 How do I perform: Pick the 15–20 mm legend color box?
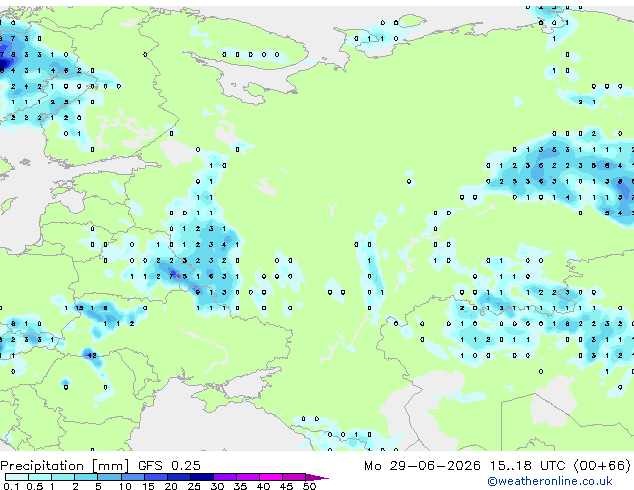tap(156, 477)
